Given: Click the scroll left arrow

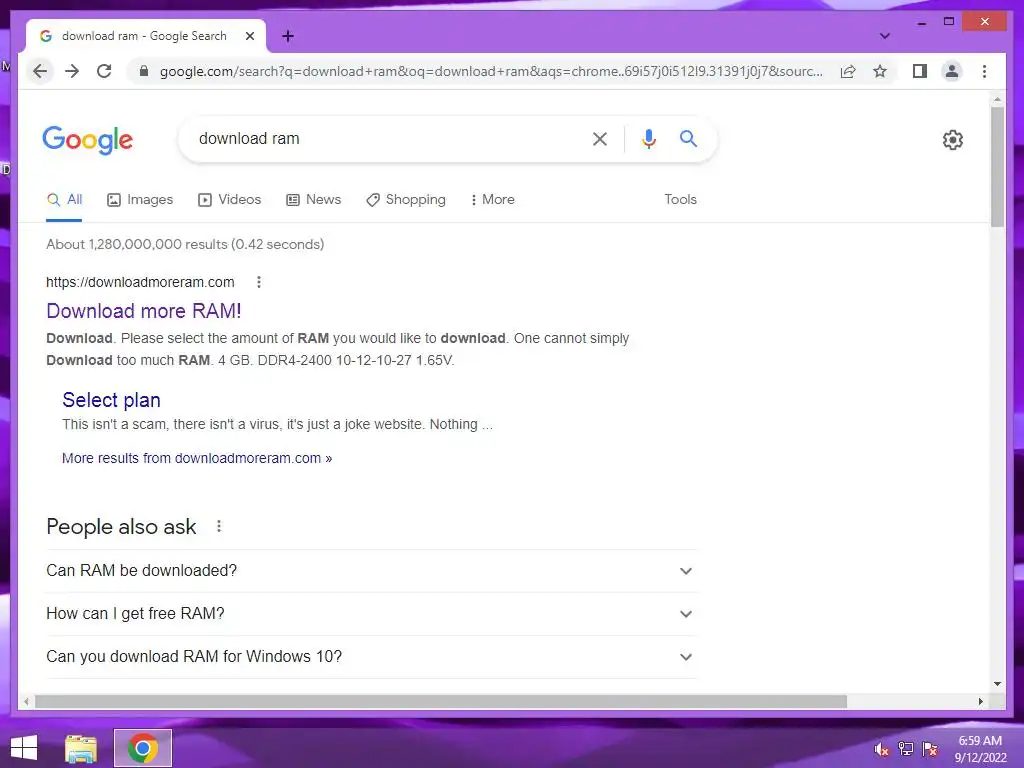Looking at the screenshot, I should (x=26, y=701).
